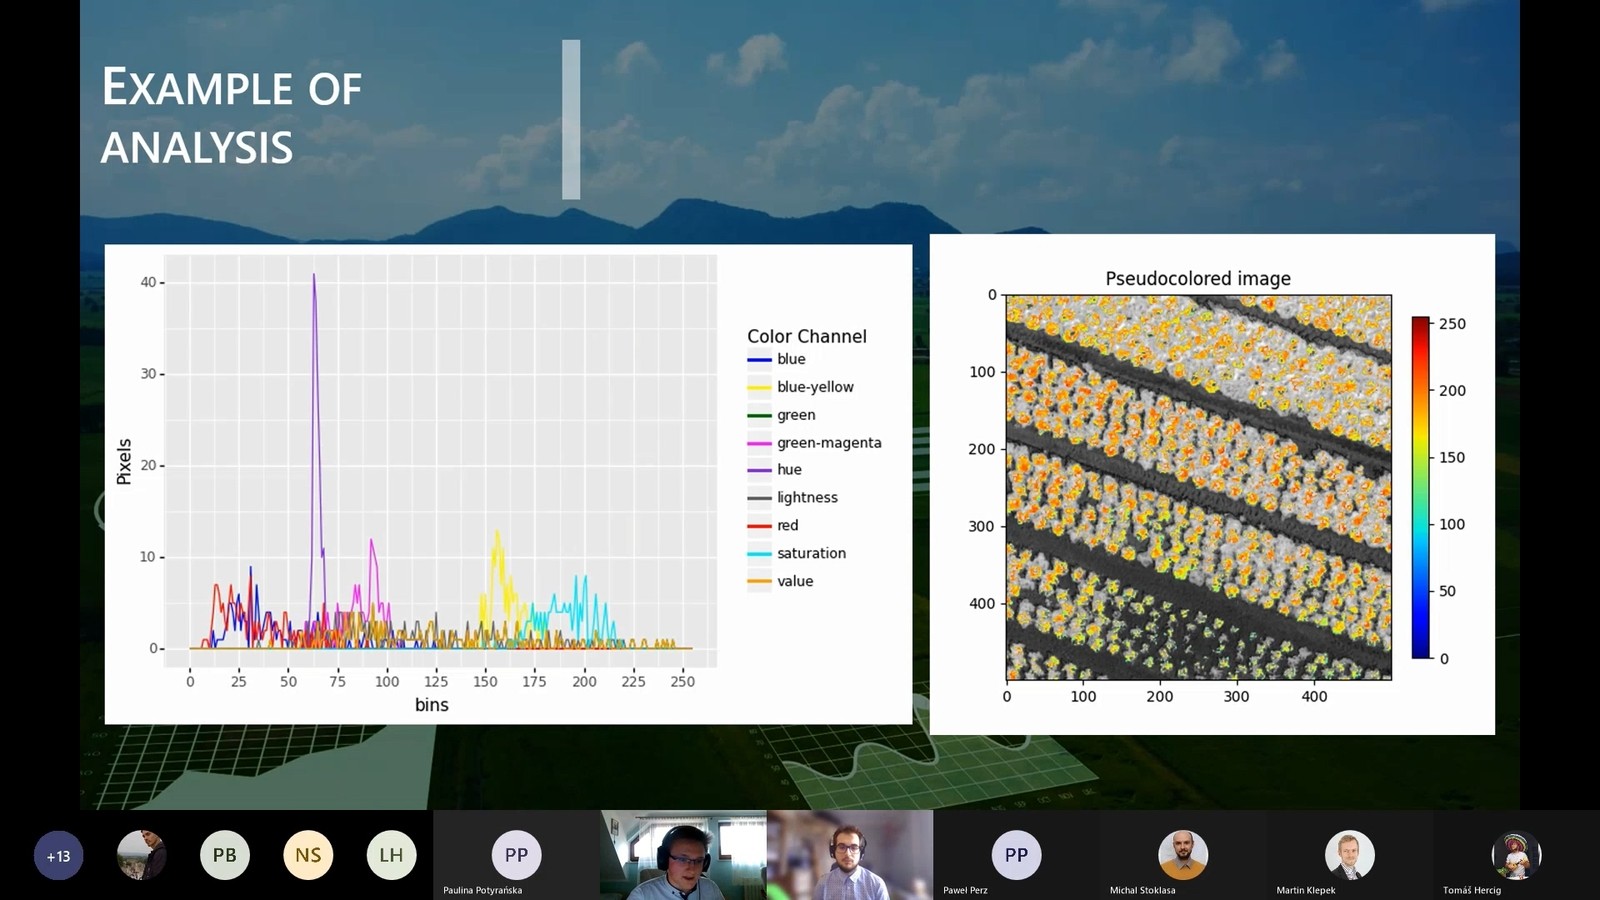Click the saturation legend entry

(811, 553)
